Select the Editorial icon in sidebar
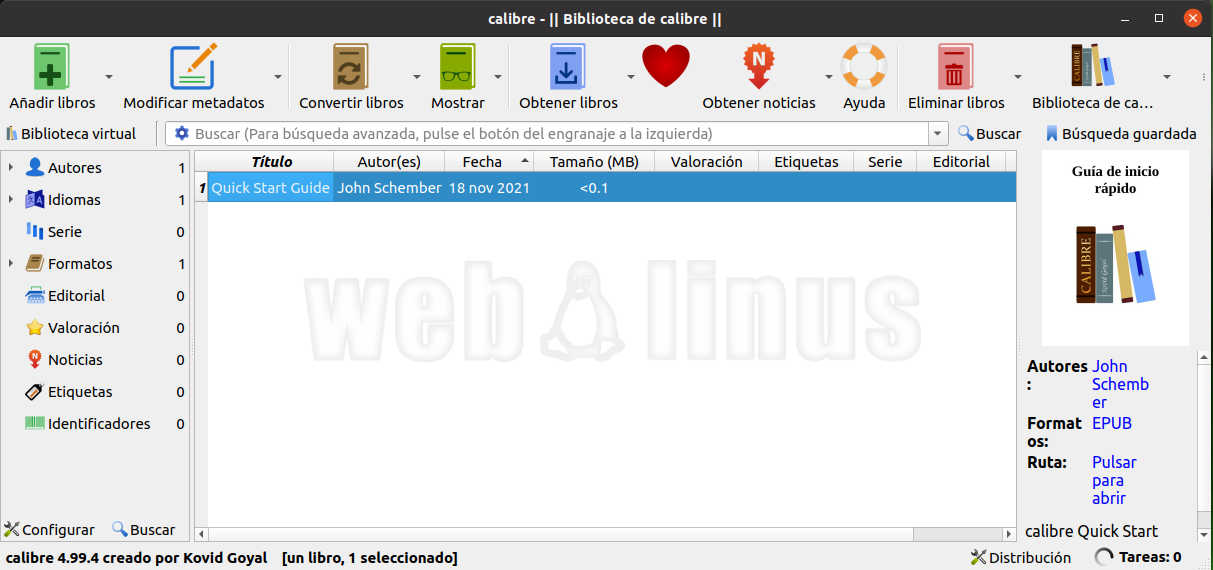Viewport: 1213px width, 570px height. 35,296
